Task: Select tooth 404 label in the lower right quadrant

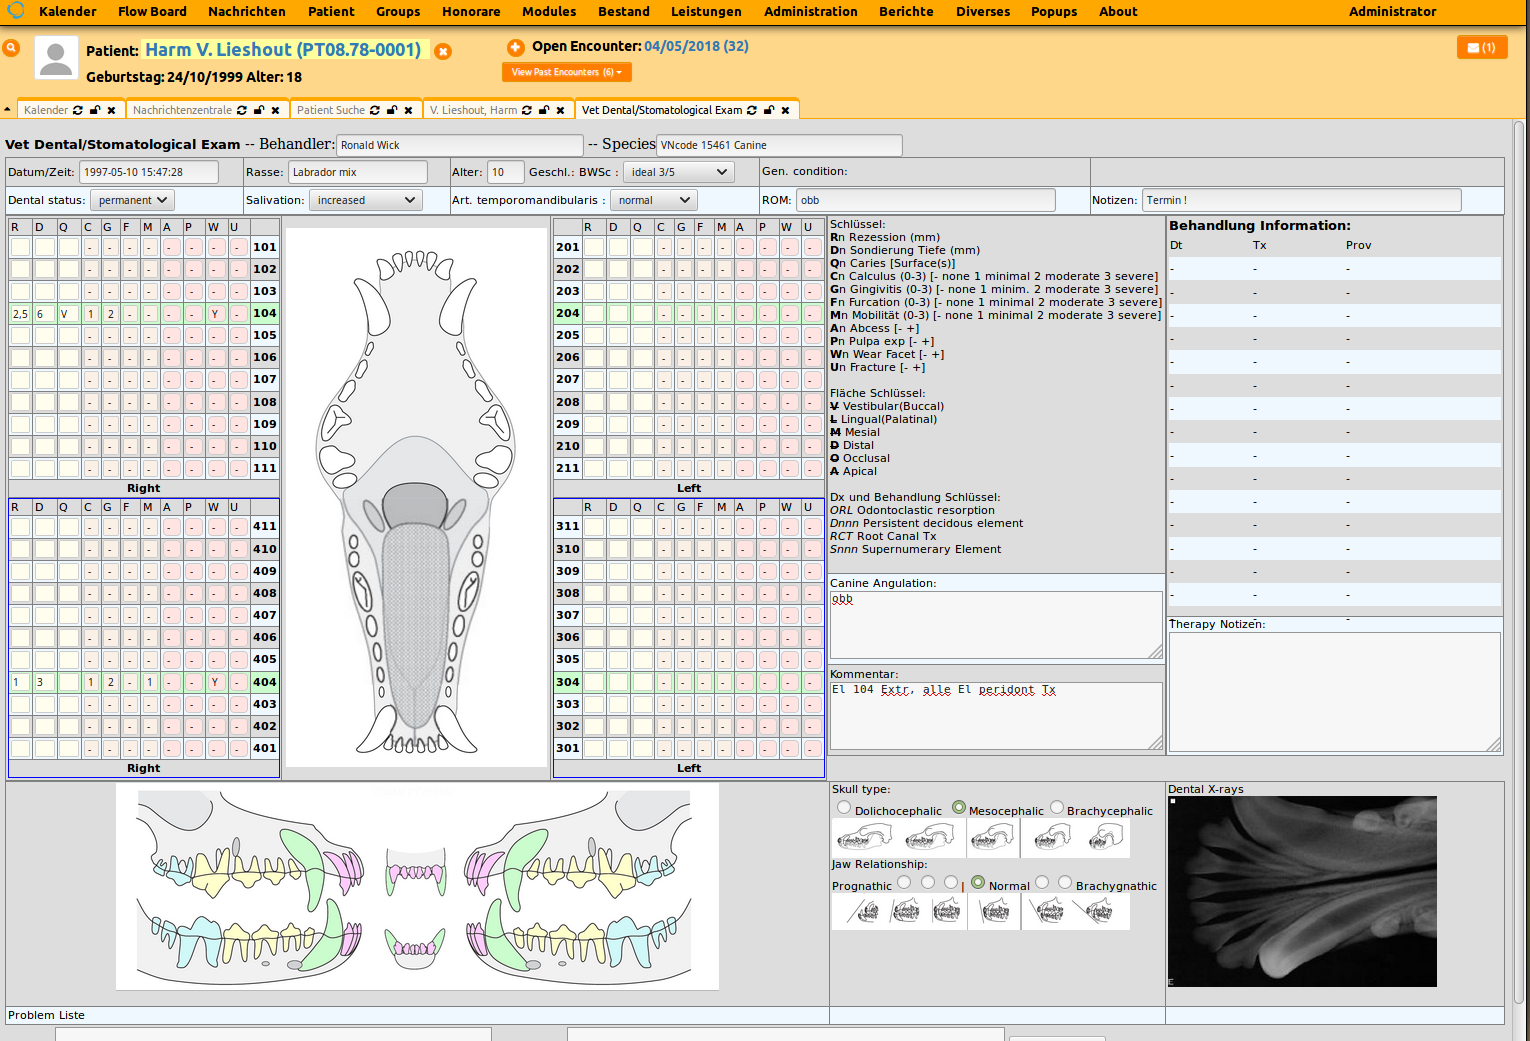Action: (264, 682)
